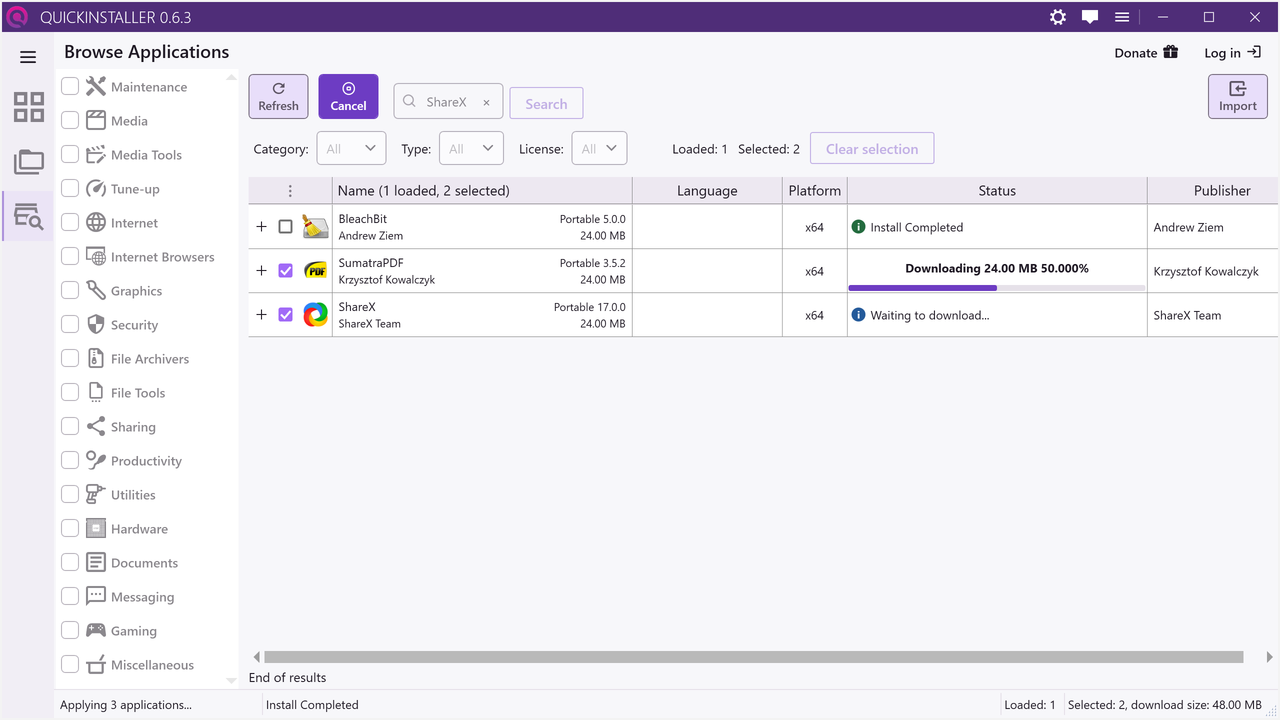Uncheck the ShareX row checkbox
1280x720 pixels.
[x=285, y=314]
